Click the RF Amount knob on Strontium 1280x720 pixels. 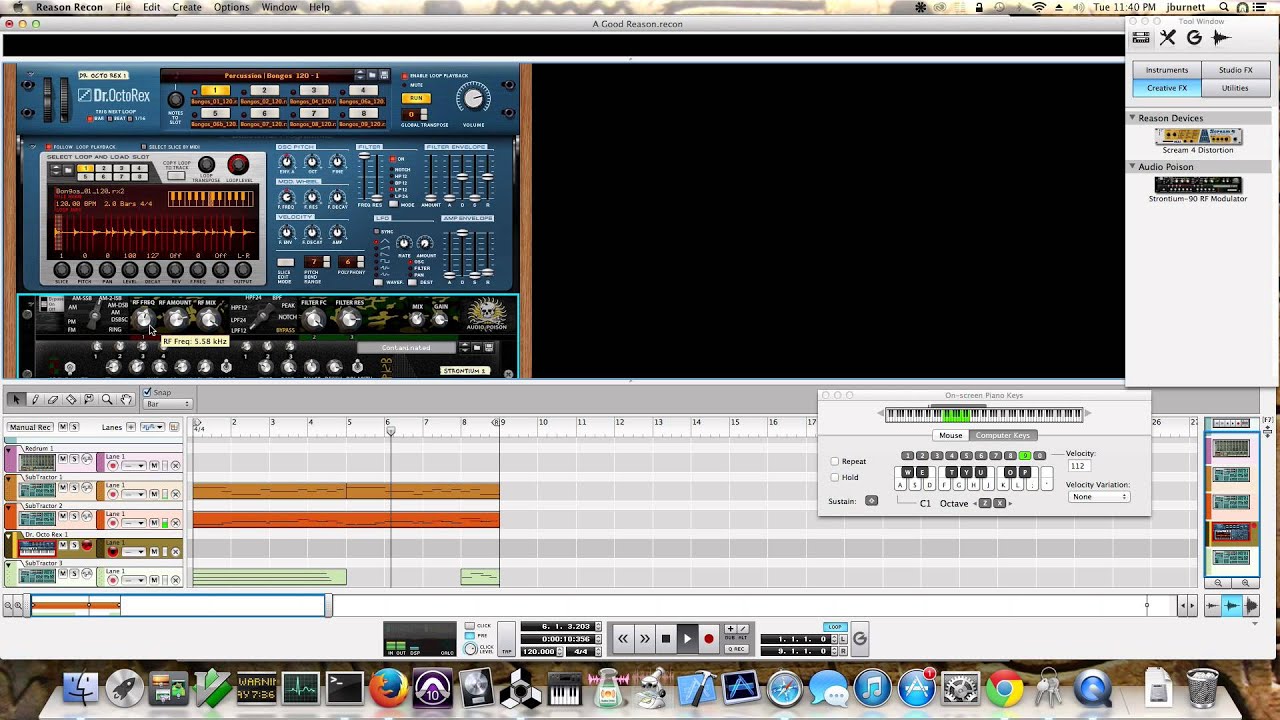[x=177, y=319]
